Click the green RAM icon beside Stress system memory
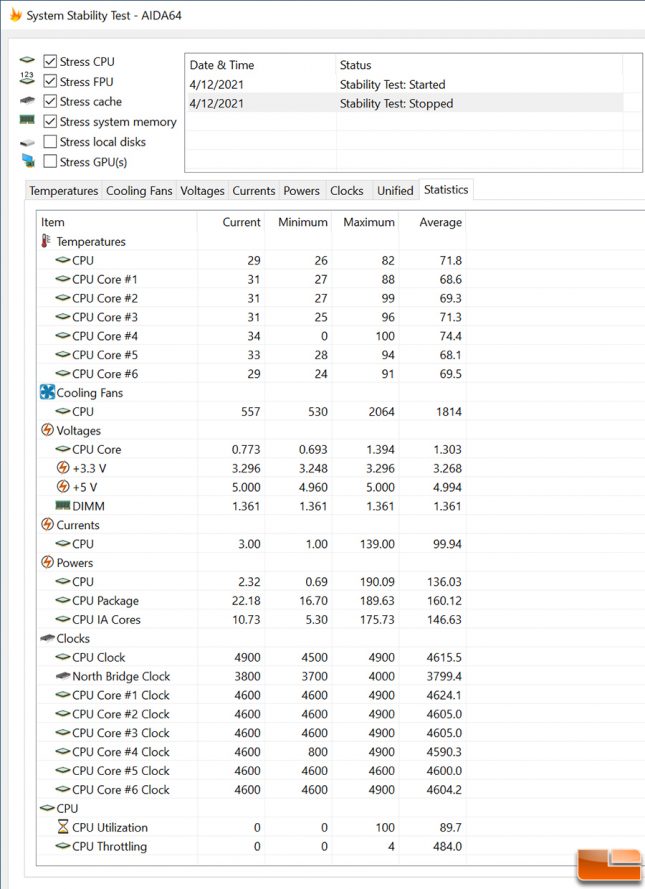The width and height of the screenshot is (645, 889). click(27, 120)
